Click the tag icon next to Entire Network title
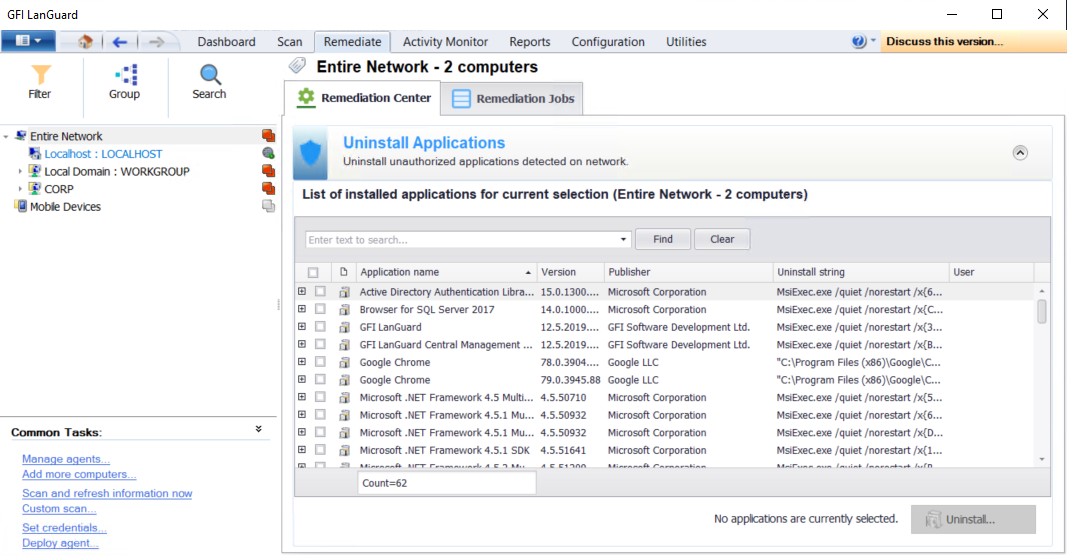This screenshot has height=555, width=1067. 297,66
